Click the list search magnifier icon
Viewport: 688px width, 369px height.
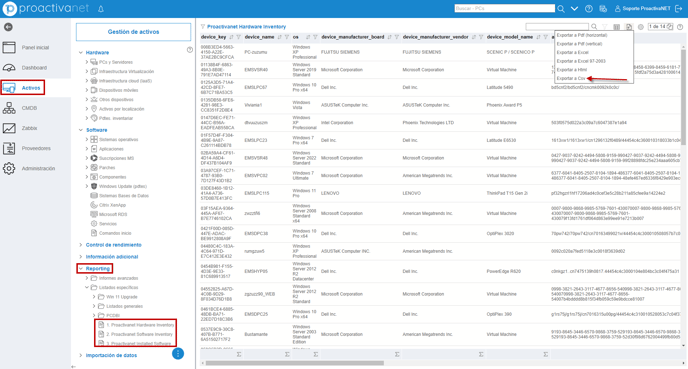click(x=594, y=27)
